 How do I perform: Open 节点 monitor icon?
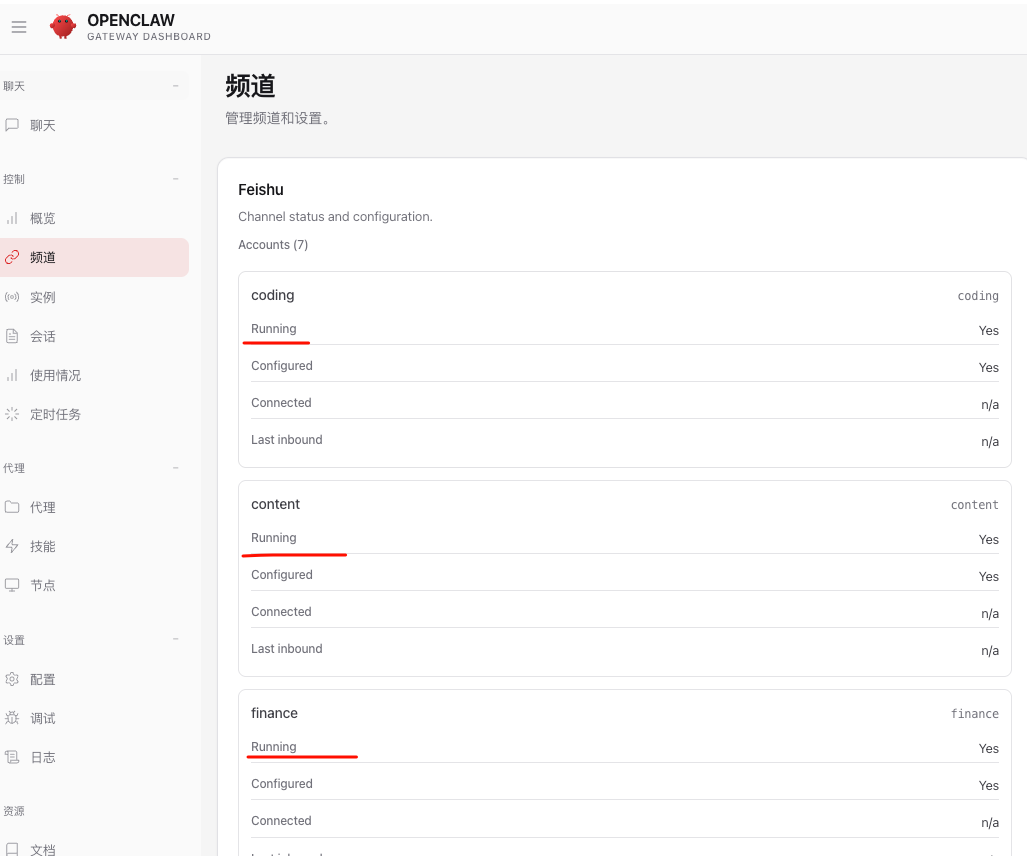12,585
